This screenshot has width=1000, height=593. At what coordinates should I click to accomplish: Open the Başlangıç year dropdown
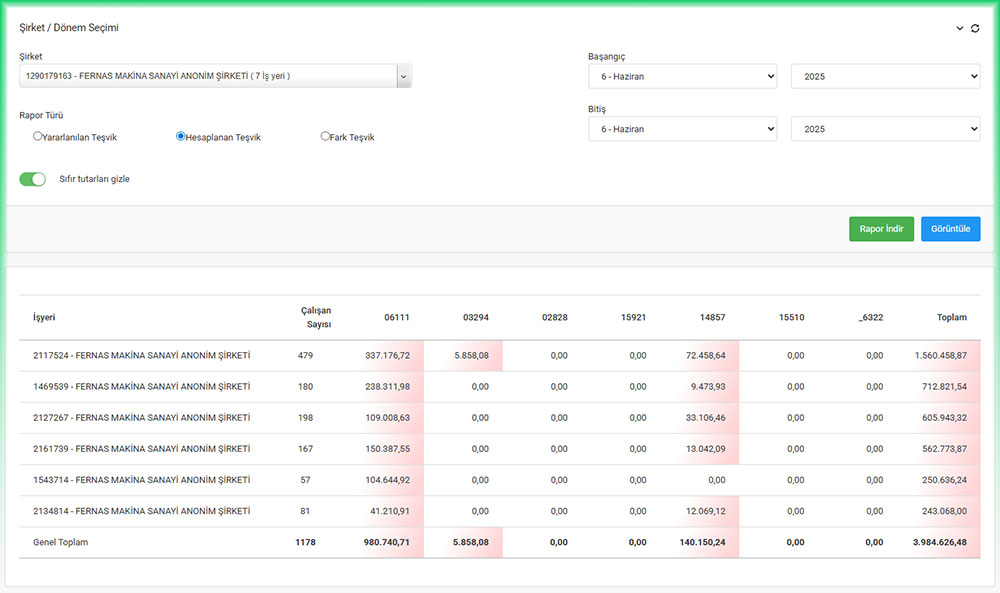point(885,76)
